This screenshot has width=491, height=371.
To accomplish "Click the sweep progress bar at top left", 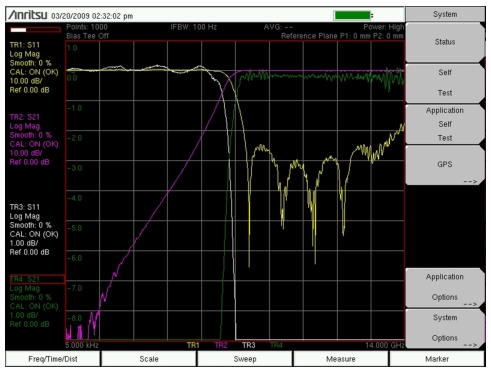I will [35, 30].
